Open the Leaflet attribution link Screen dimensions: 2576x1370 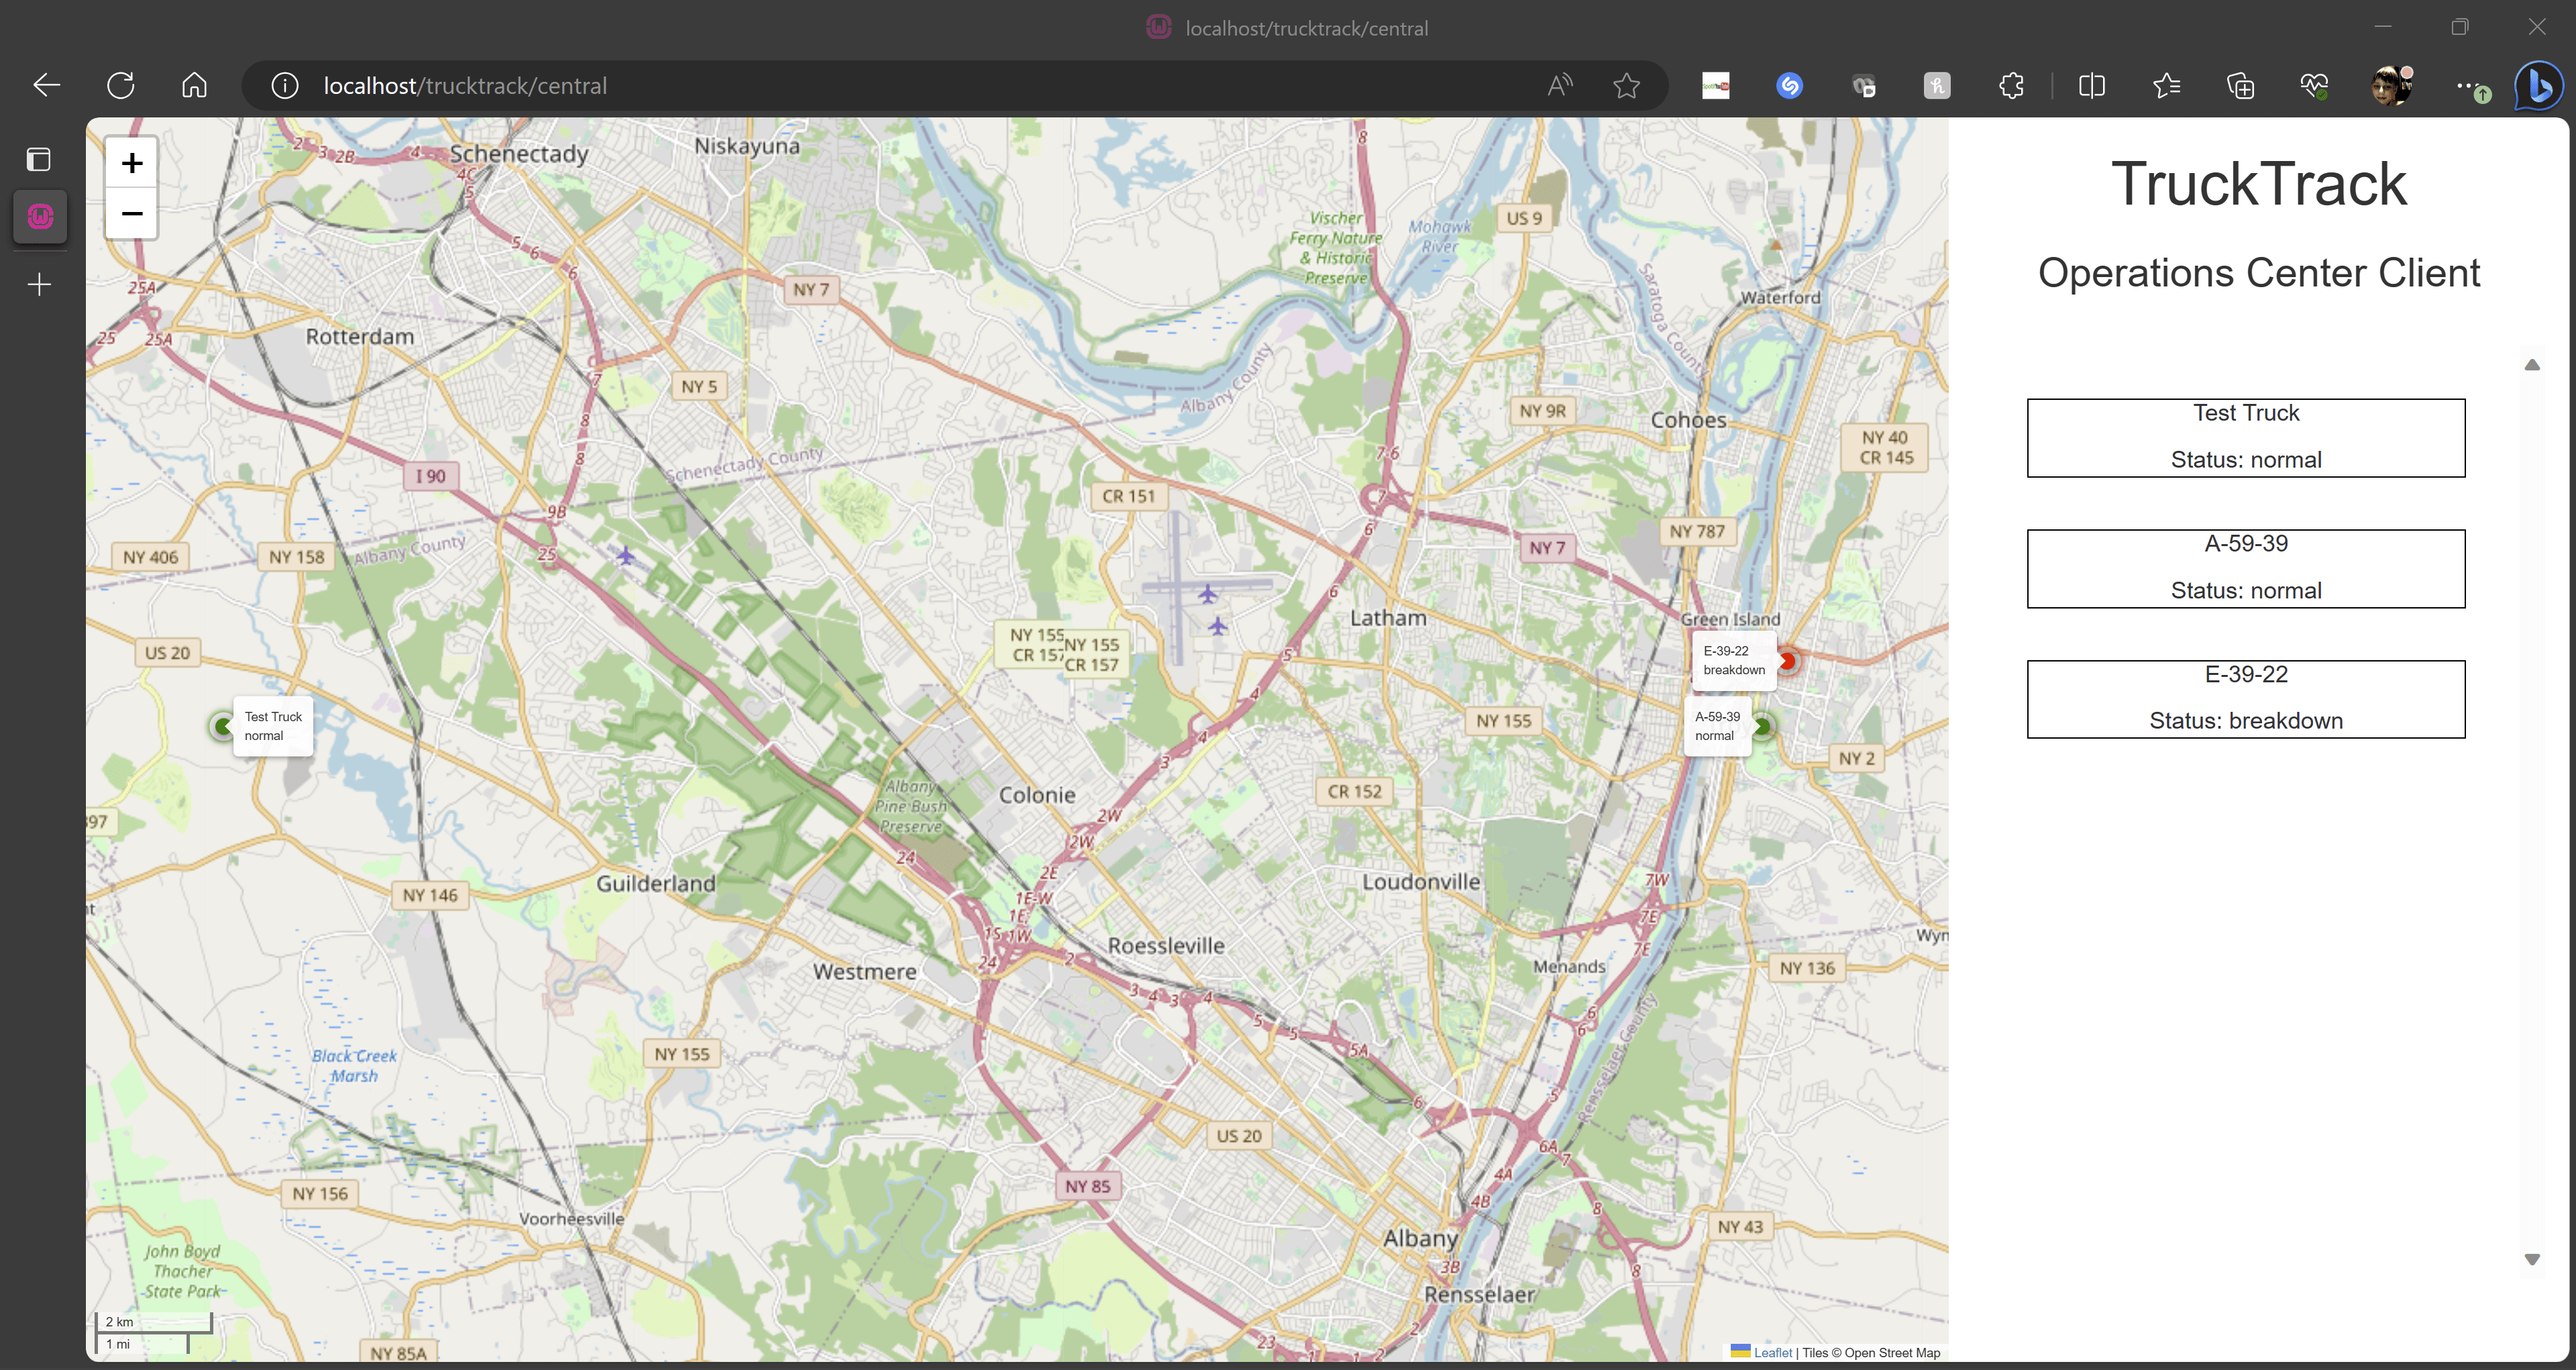(x=1772, y=1353)
